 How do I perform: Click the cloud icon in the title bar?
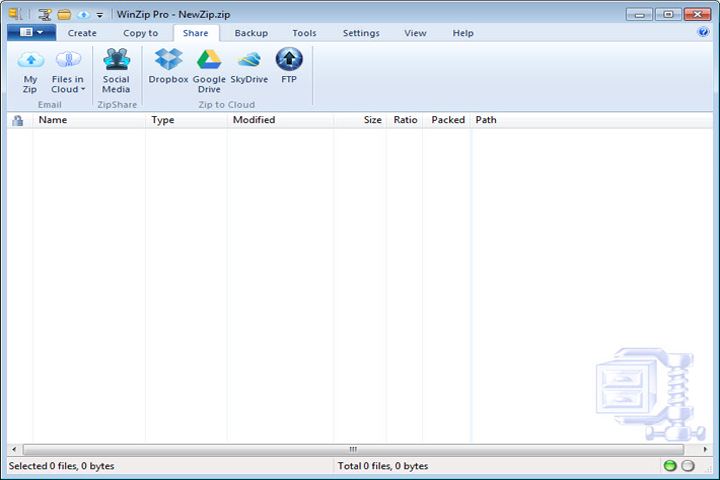click(x=84, y=15)
